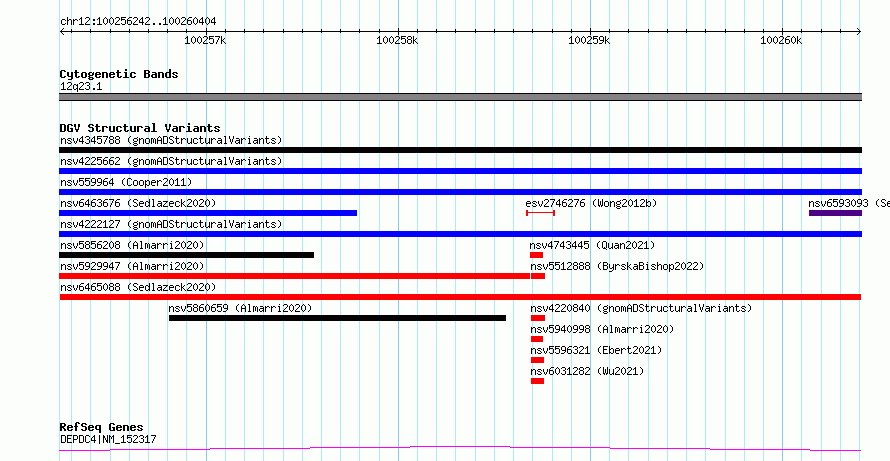
Task: Open the nsv5512888 (ByrskaBishop2022) label
Action: point(617,266)
